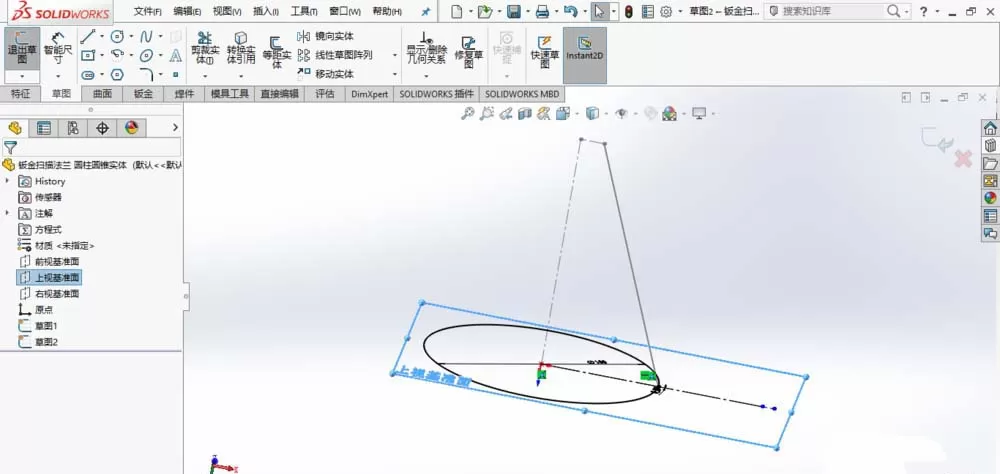Open dropdown arrow next to Line tool
Image resolution: width=1000 pixels, height=474 pixels.
101,36
